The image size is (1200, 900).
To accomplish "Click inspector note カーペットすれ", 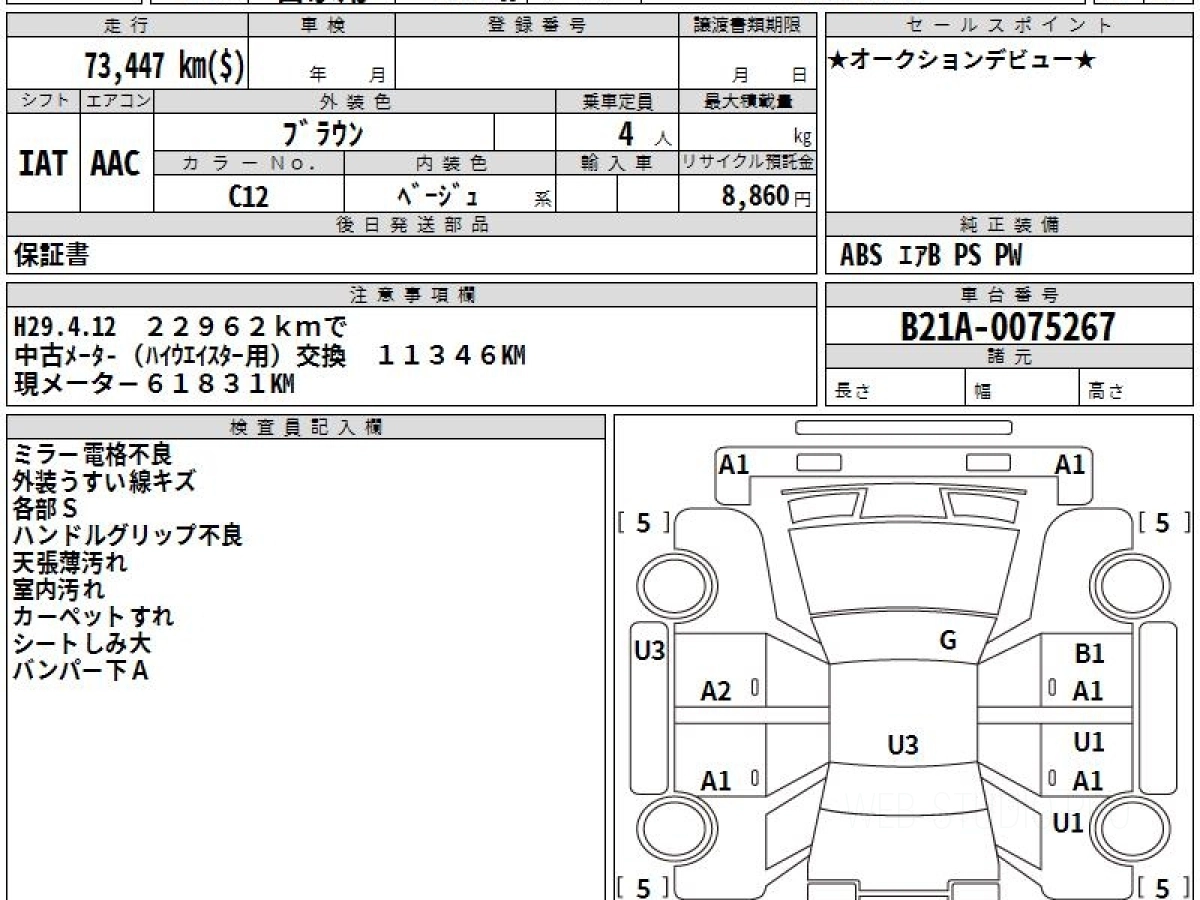I will click(x=93, y=617).
